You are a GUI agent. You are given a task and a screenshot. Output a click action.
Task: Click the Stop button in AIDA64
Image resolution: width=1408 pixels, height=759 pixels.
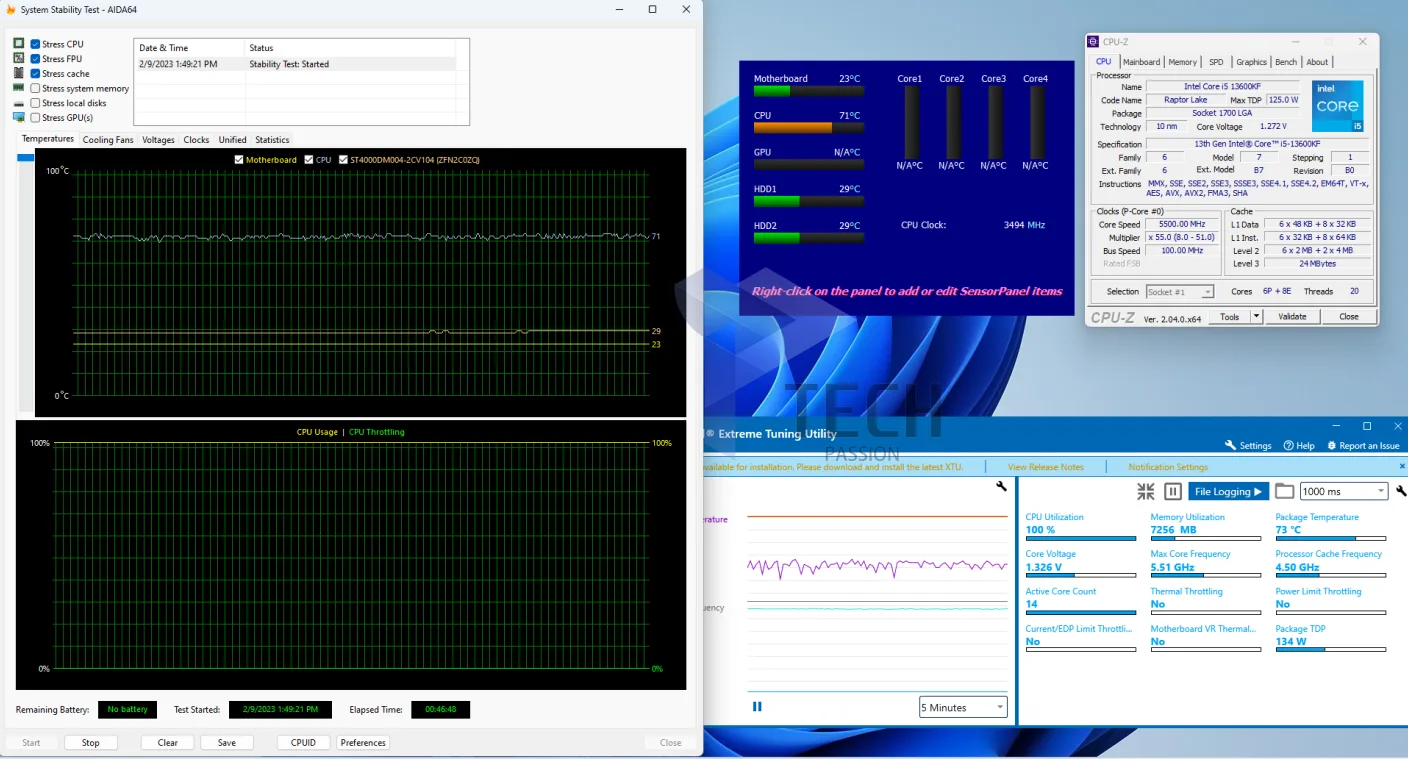91,743
